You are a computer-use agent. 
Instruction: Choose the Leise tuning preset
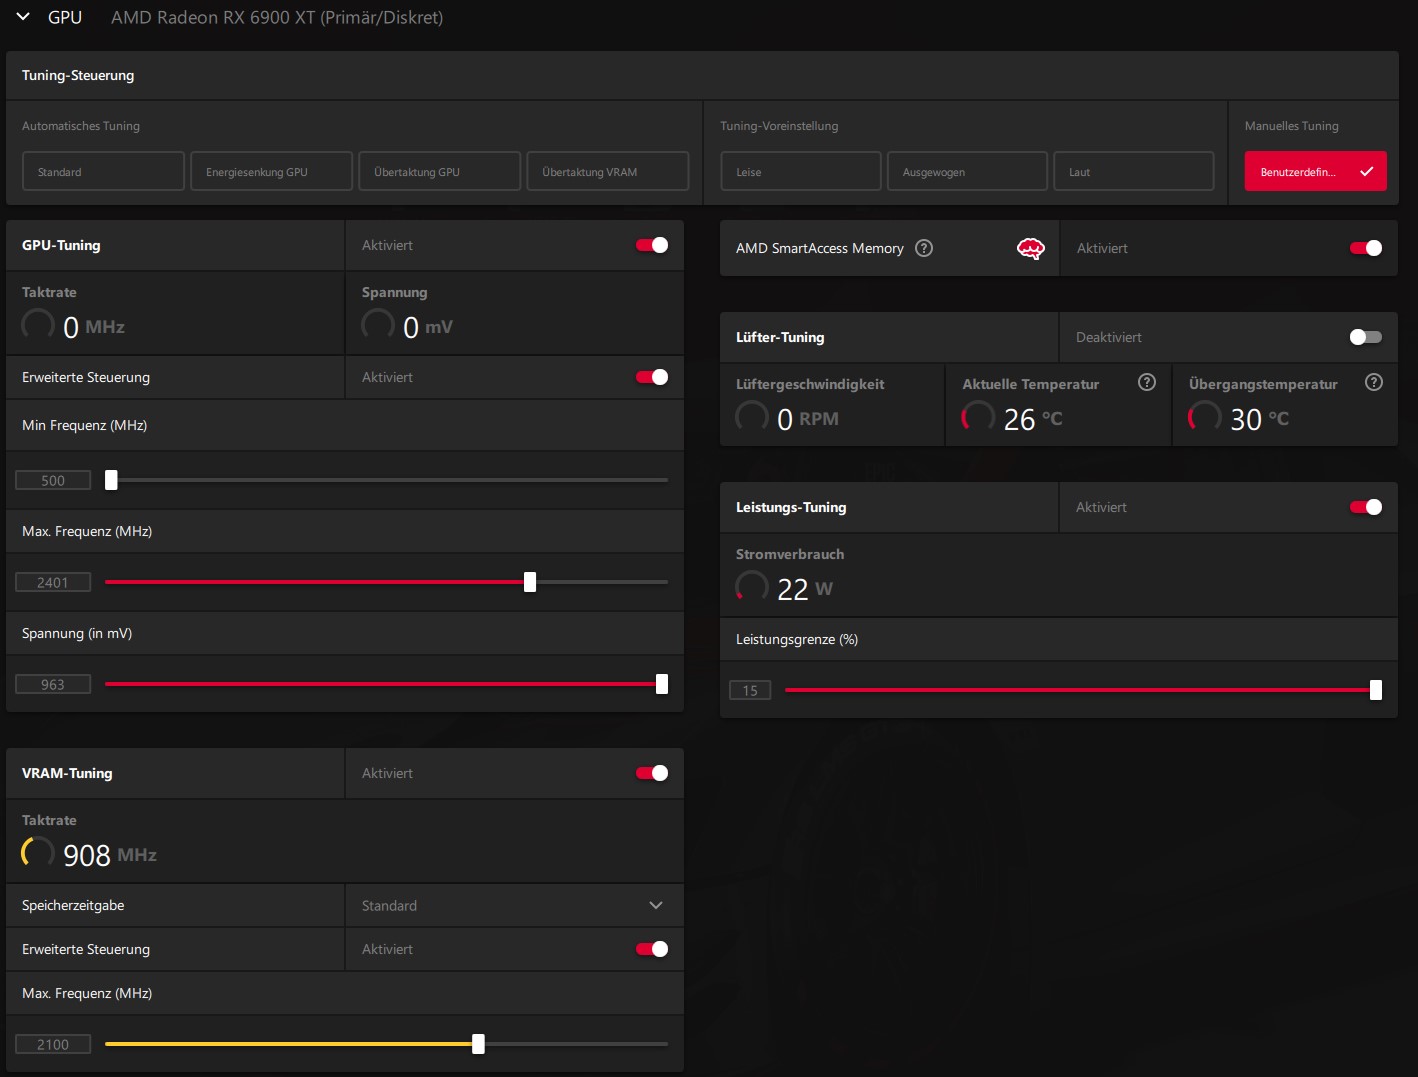(801, 171)
